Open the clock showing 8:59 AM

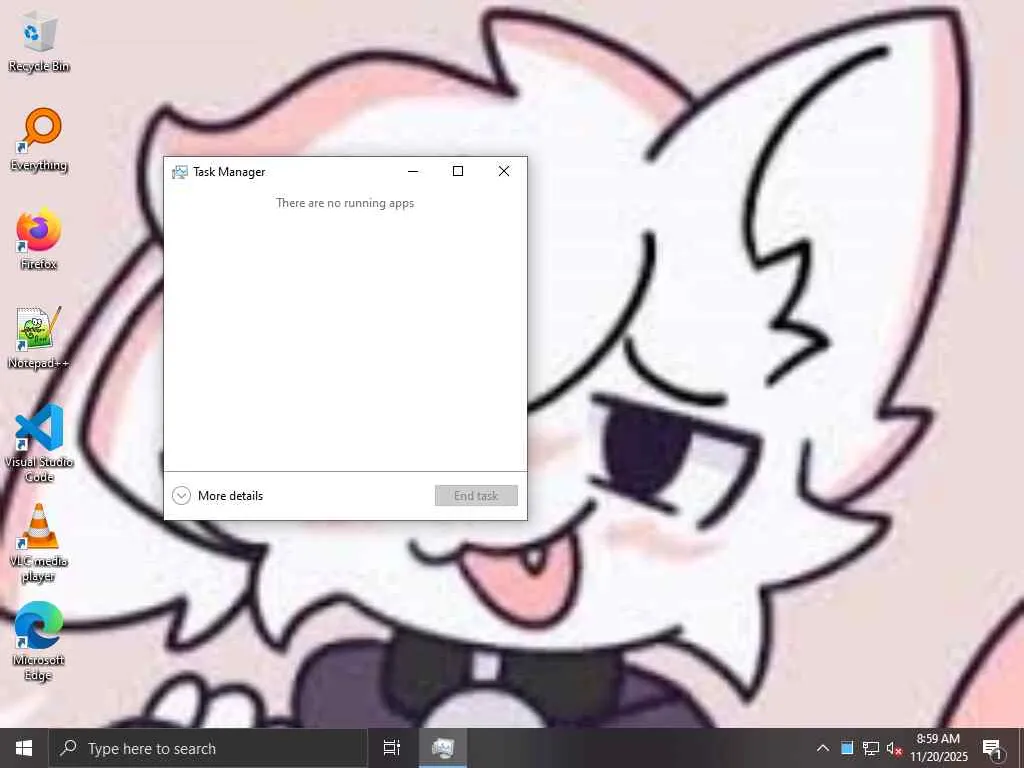point(938,748)
